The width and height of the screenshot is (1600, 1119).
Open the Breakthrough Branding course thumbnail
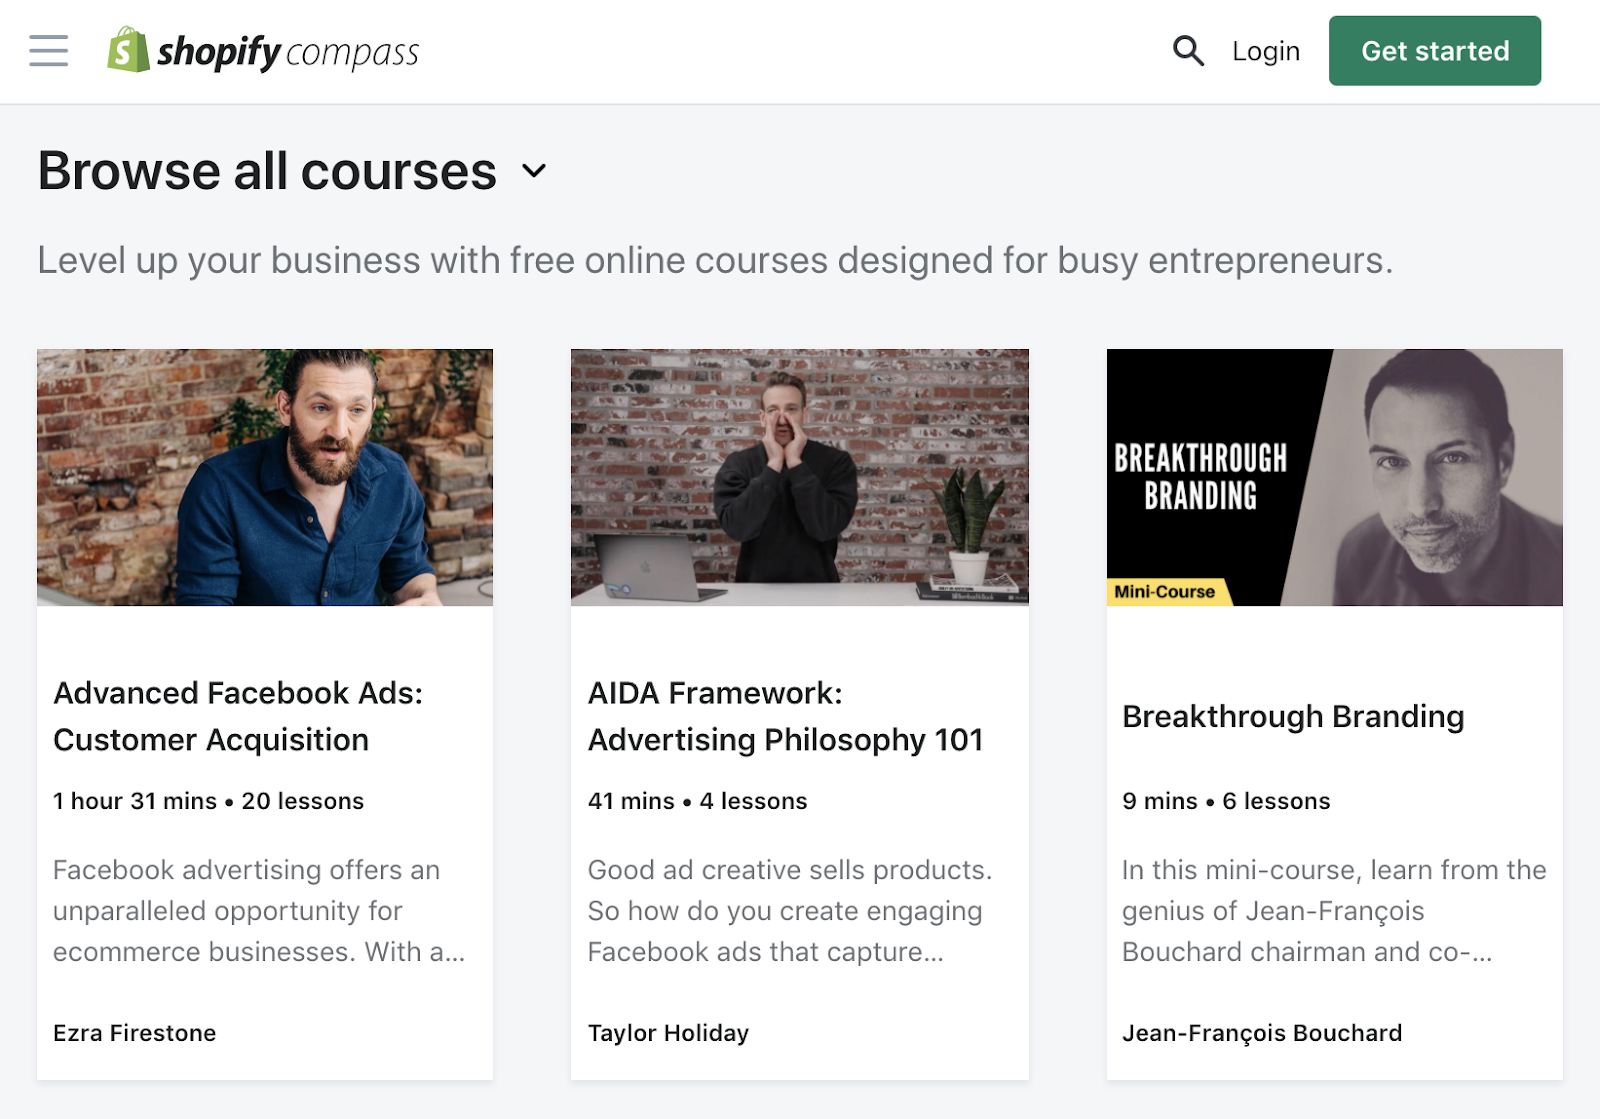(x=1335, y=477)
